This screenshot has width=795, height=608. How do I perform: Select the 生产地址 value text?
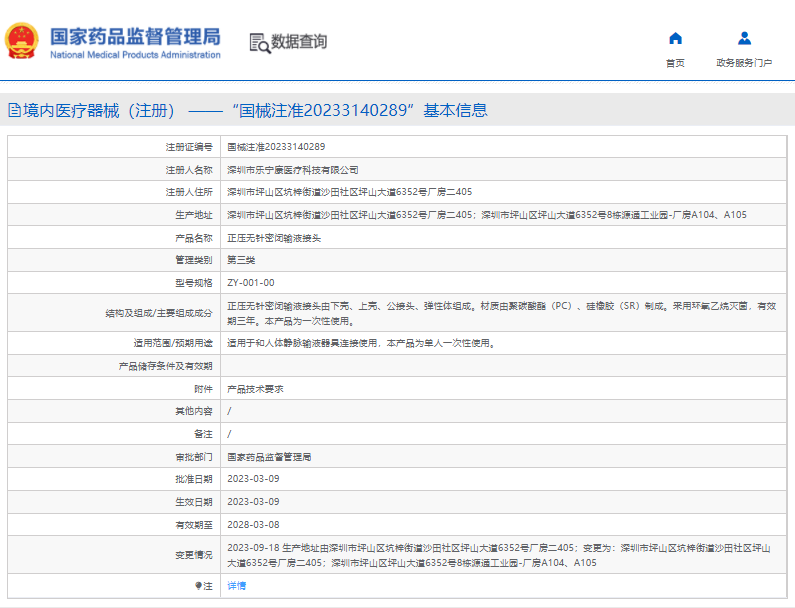pos(487,215)
